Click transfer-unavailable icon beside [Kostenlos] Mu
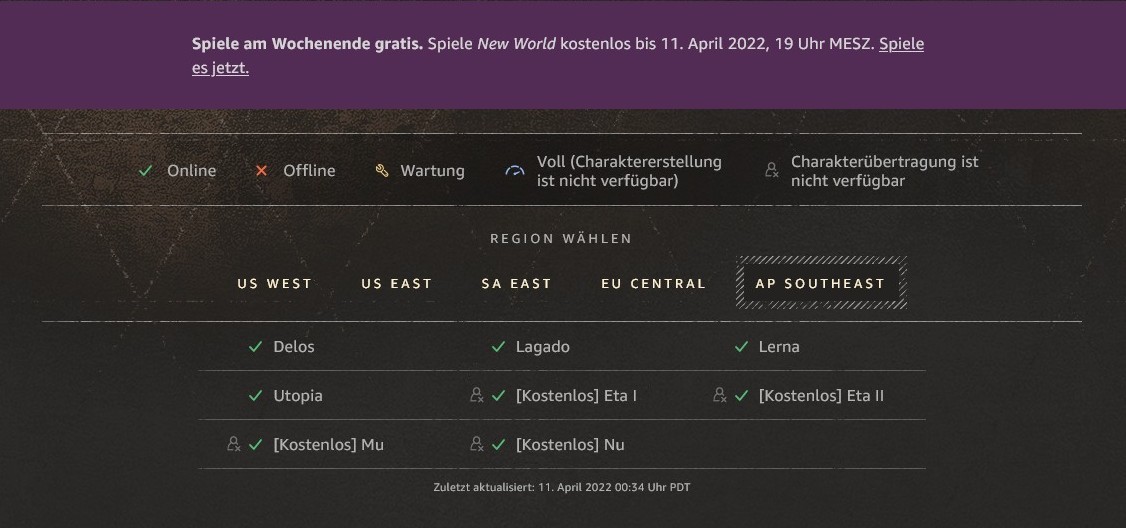This screenshot has height=528, width=1126. [x=234, y=444]
